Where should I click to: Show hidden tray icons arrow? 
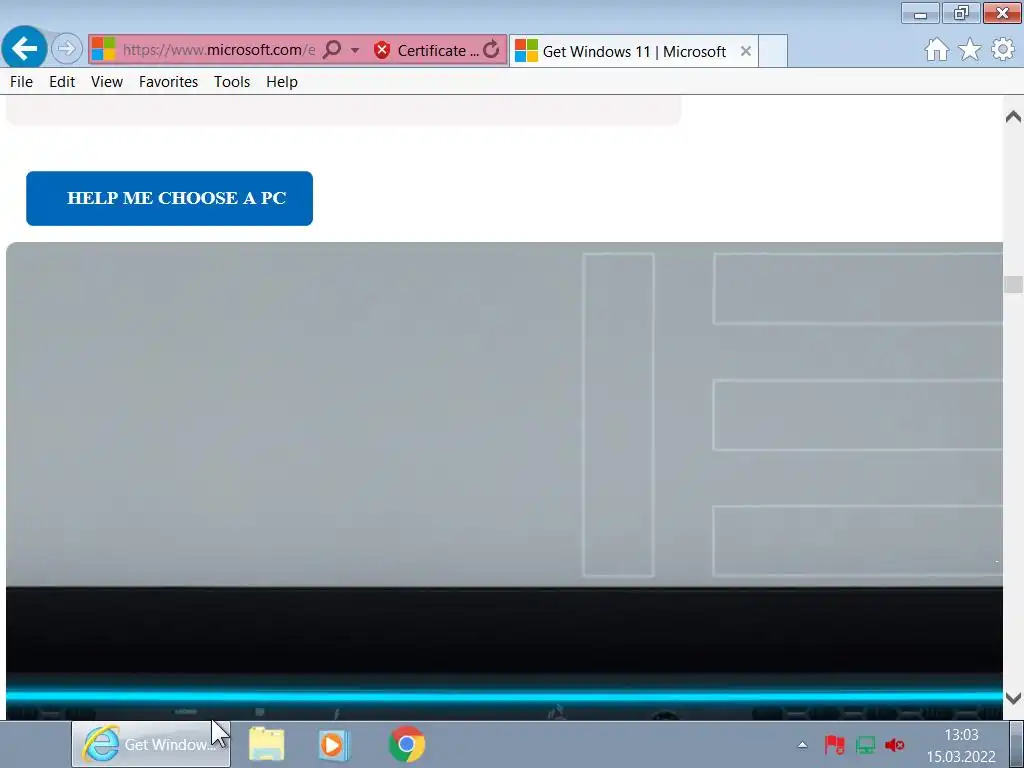tap(803, 744)
